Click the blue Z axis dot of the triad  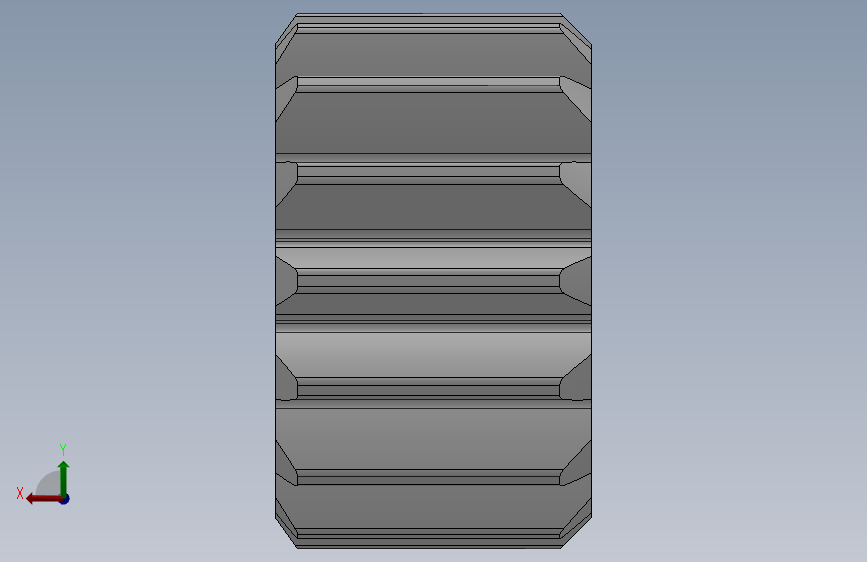[x=65, y=499]
